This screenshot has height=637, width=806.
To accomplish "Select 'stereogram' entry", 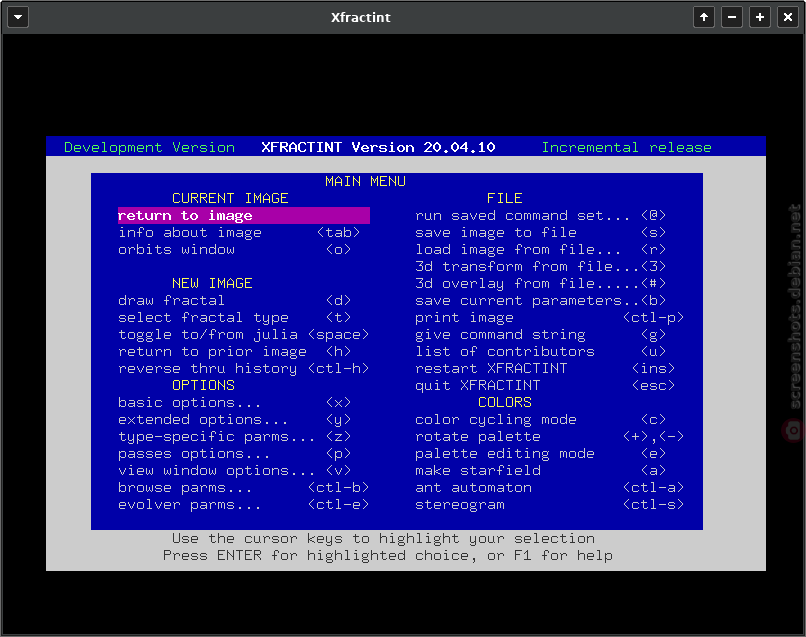I will click(549, 504).
